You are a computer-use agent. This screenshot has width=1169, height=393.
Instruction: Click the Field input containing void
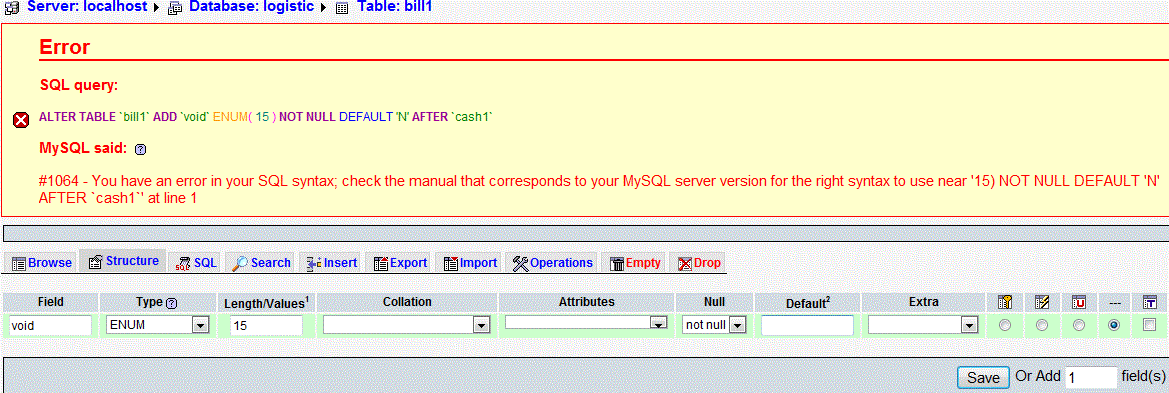[50, 325]
